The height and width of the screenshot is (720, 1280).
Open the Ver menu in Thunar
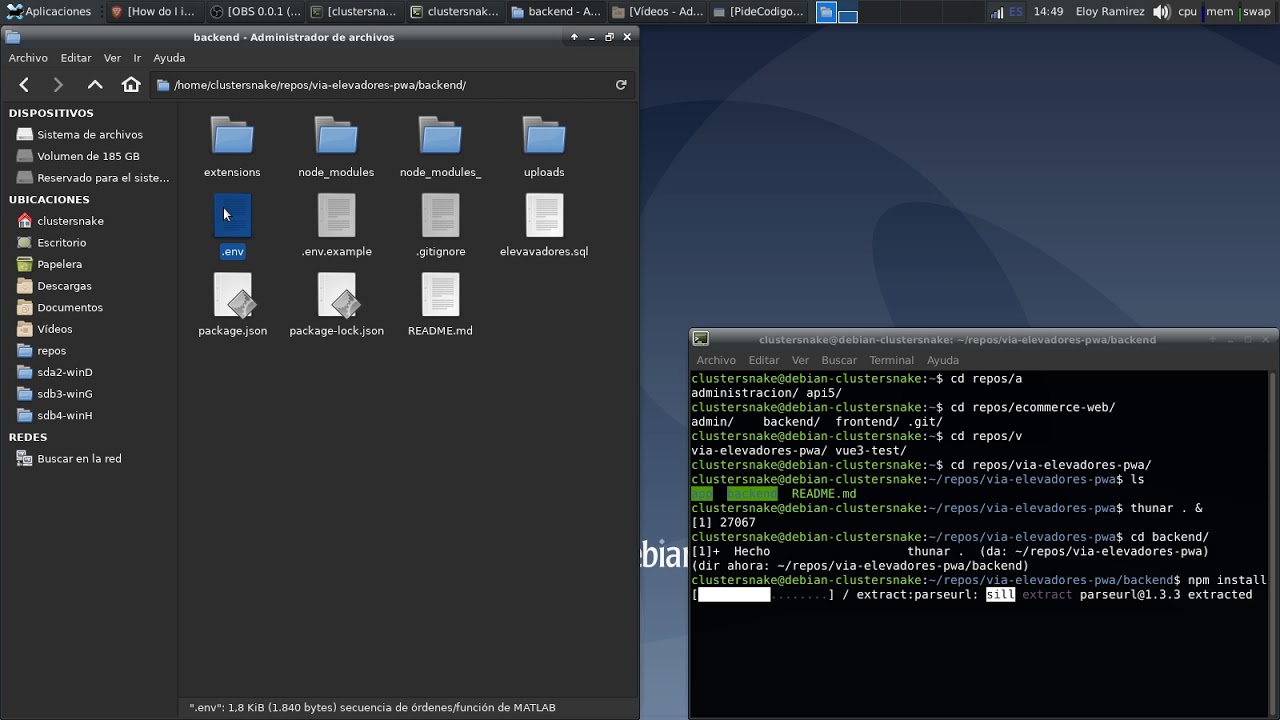[x=112, y=58]
